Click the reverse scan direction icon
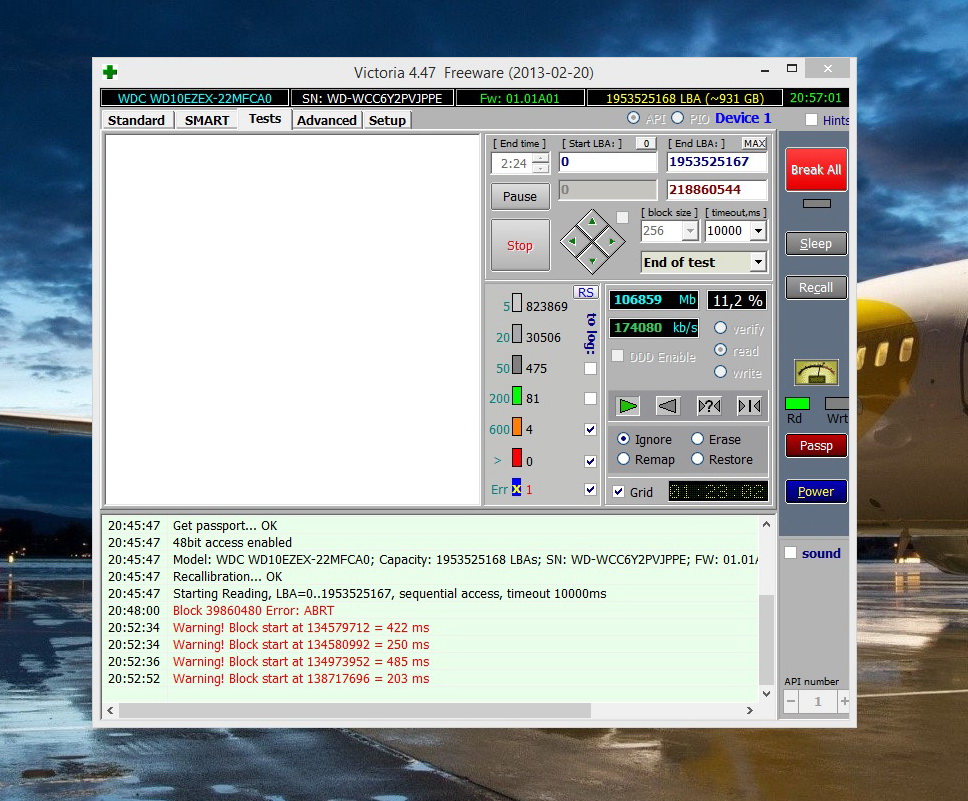The width and height of the screenshot is (968, 801). (x=668, y=405)
